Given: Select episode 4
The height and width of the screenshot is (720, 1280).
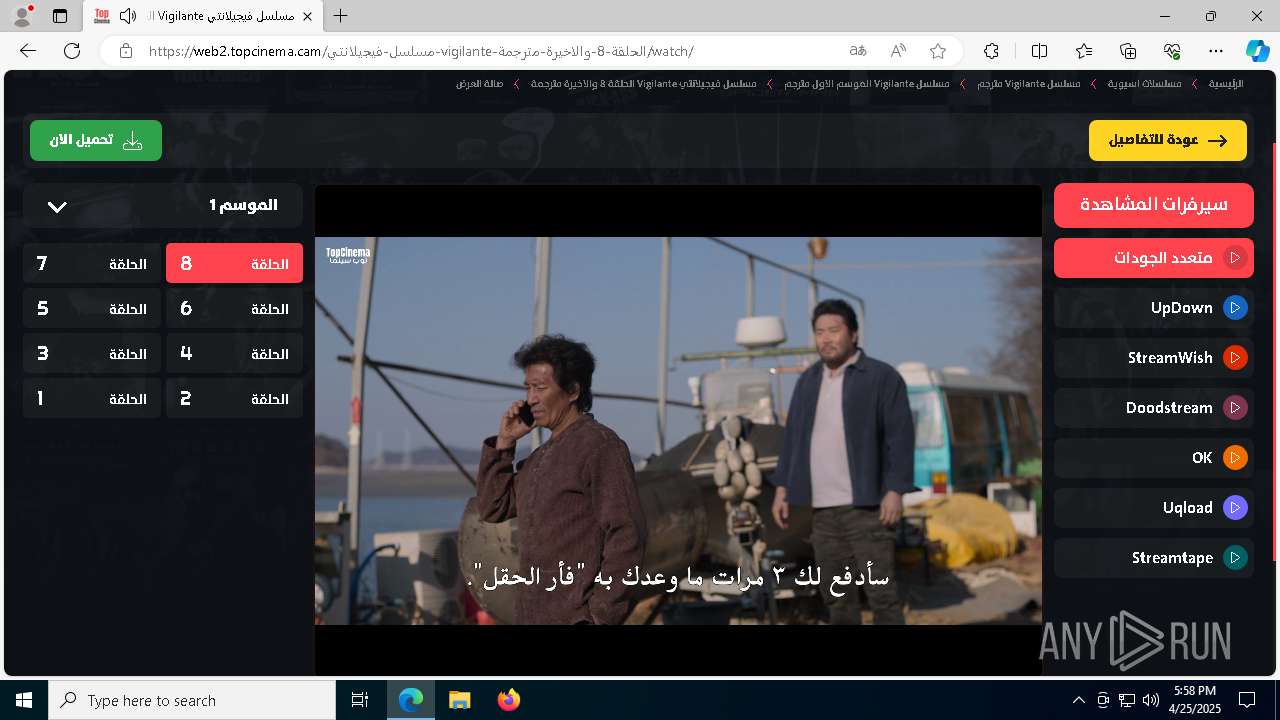Looking at the screenshot, I should (234, 354).
